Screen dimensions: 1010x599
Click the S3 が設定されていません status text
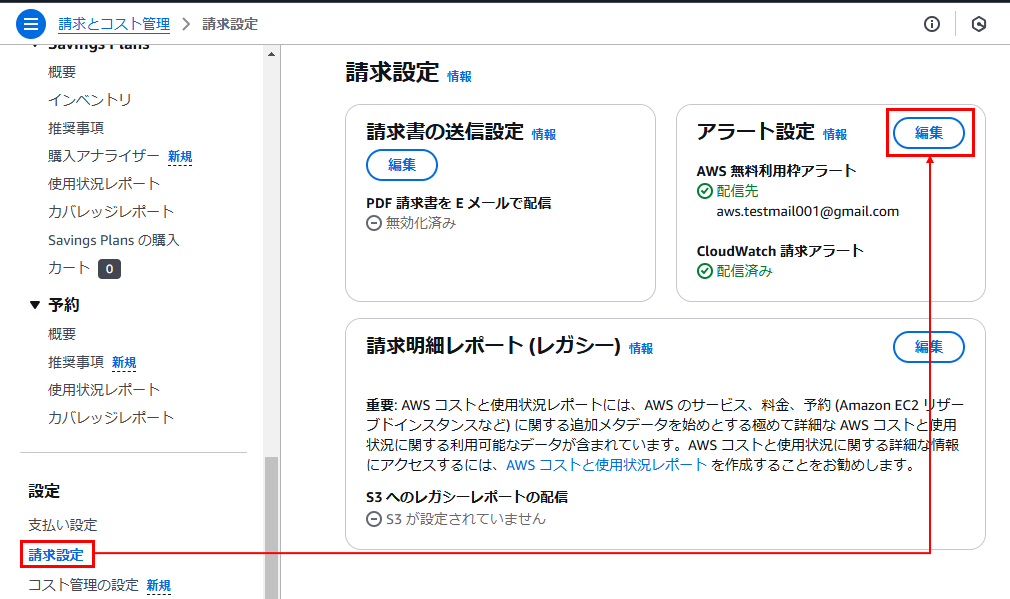[466, 519]
